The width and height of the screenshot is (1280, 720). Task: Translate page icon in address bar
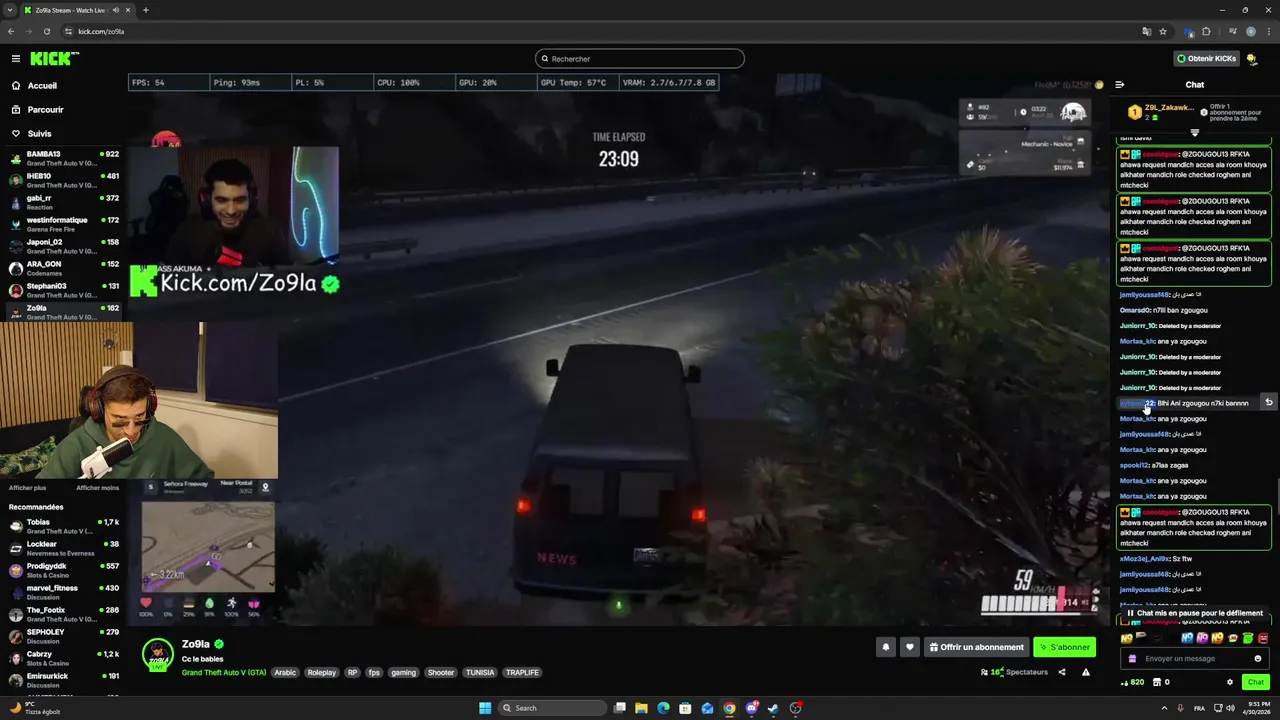(x=1147, y=31)
